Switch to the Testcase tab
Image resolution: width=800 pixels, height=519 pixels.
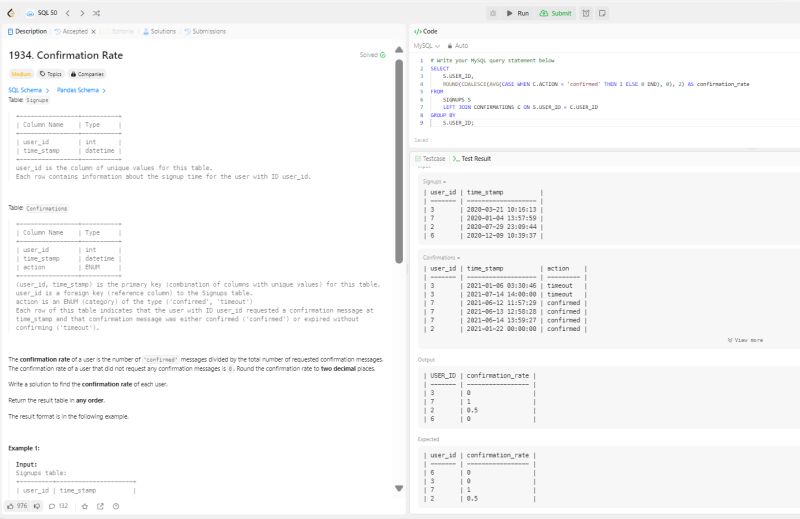[430, 159]
